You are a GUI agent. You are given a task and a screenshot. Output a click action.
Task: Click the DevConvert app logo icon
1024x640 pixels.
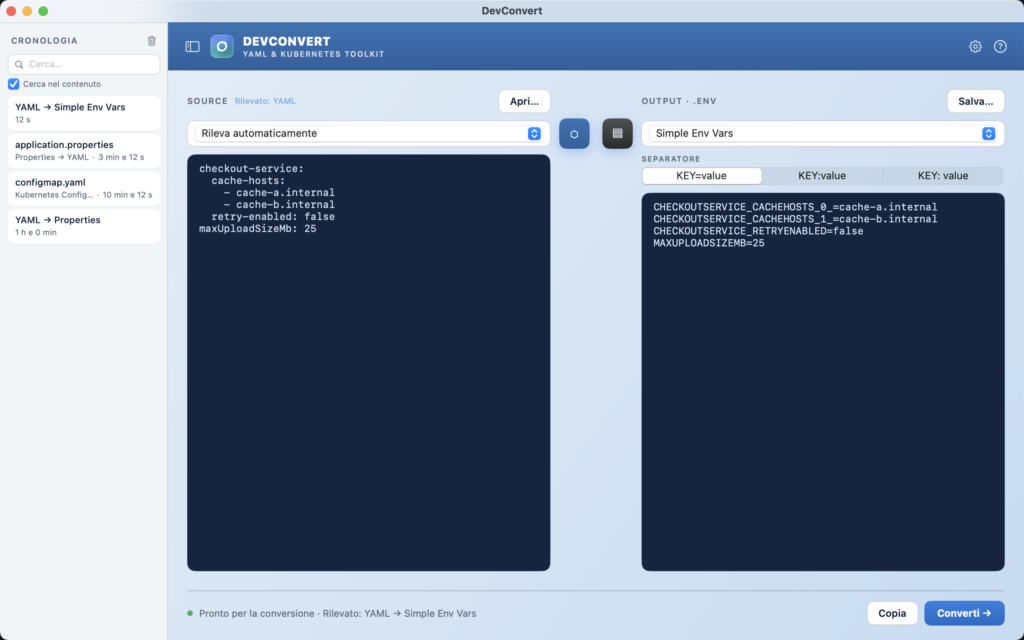click(x=222, y=46)
